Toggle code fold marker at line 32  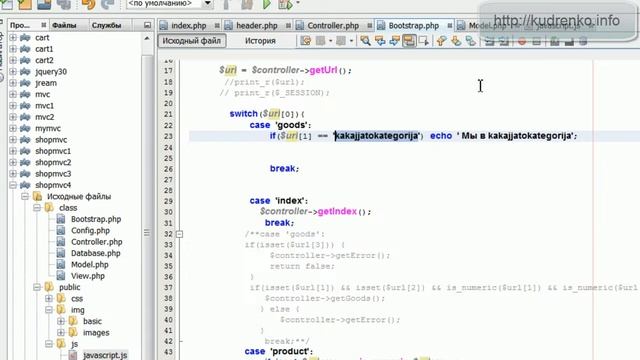[179, 234]
